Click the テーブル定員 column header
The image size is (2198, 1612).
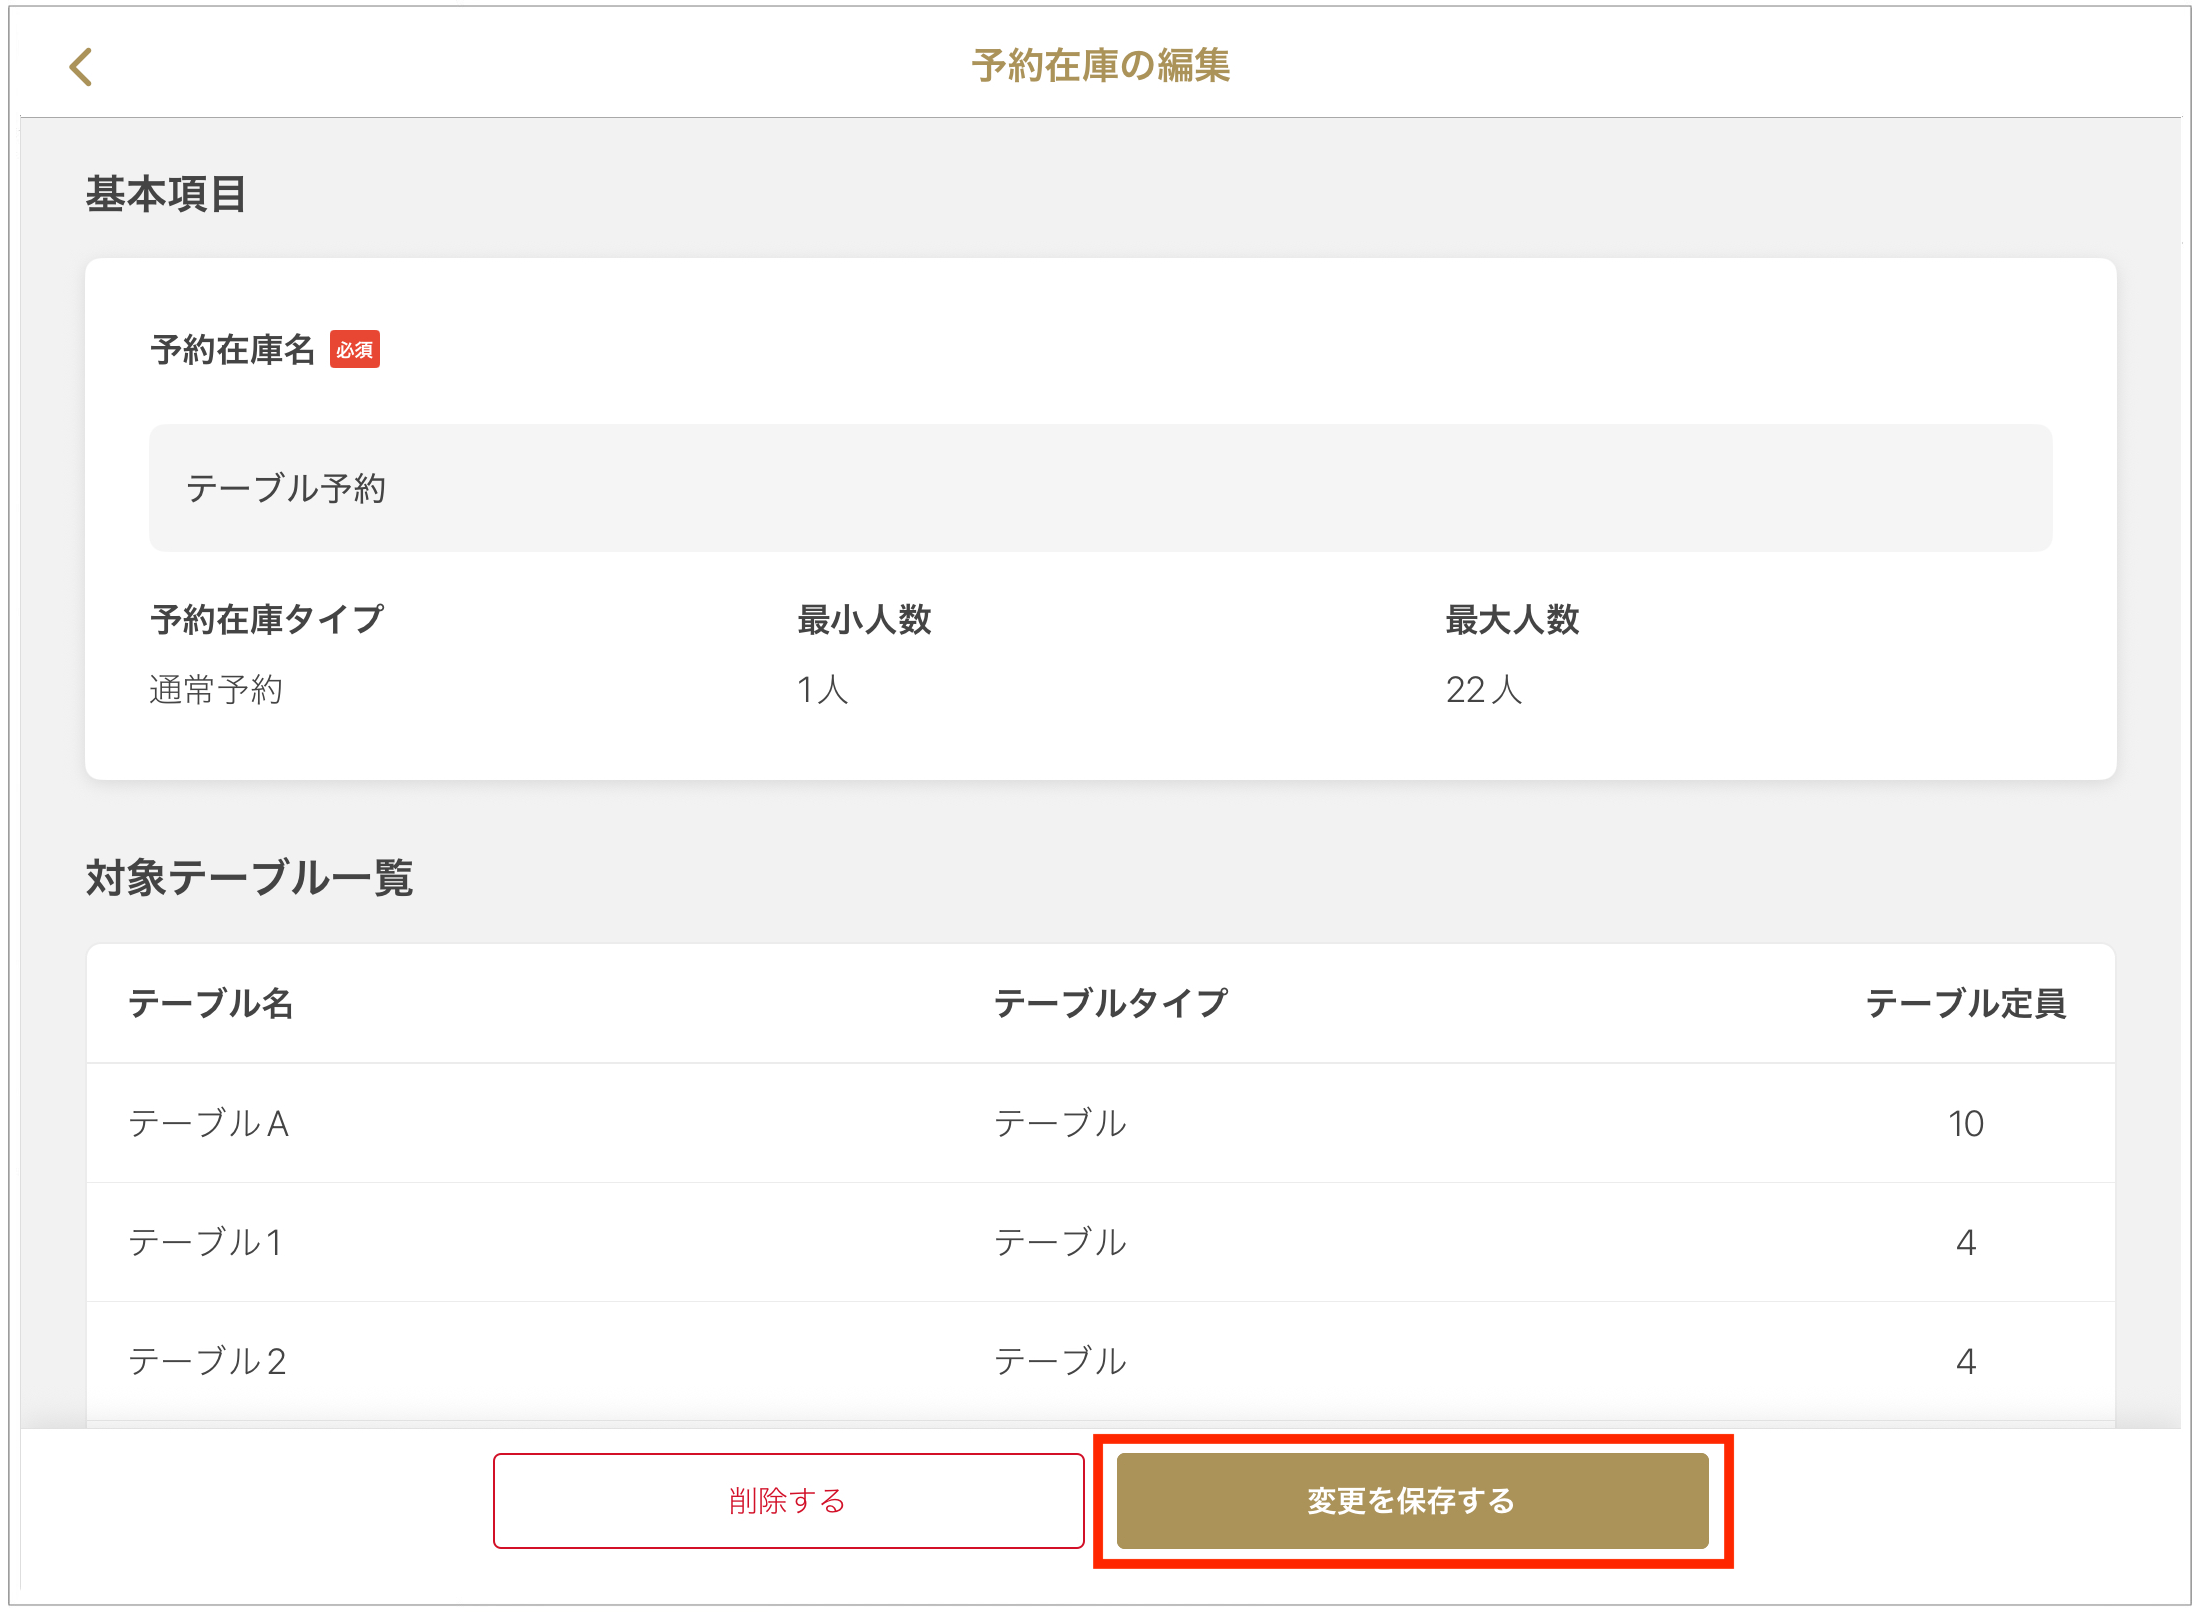(1965, 1003)
